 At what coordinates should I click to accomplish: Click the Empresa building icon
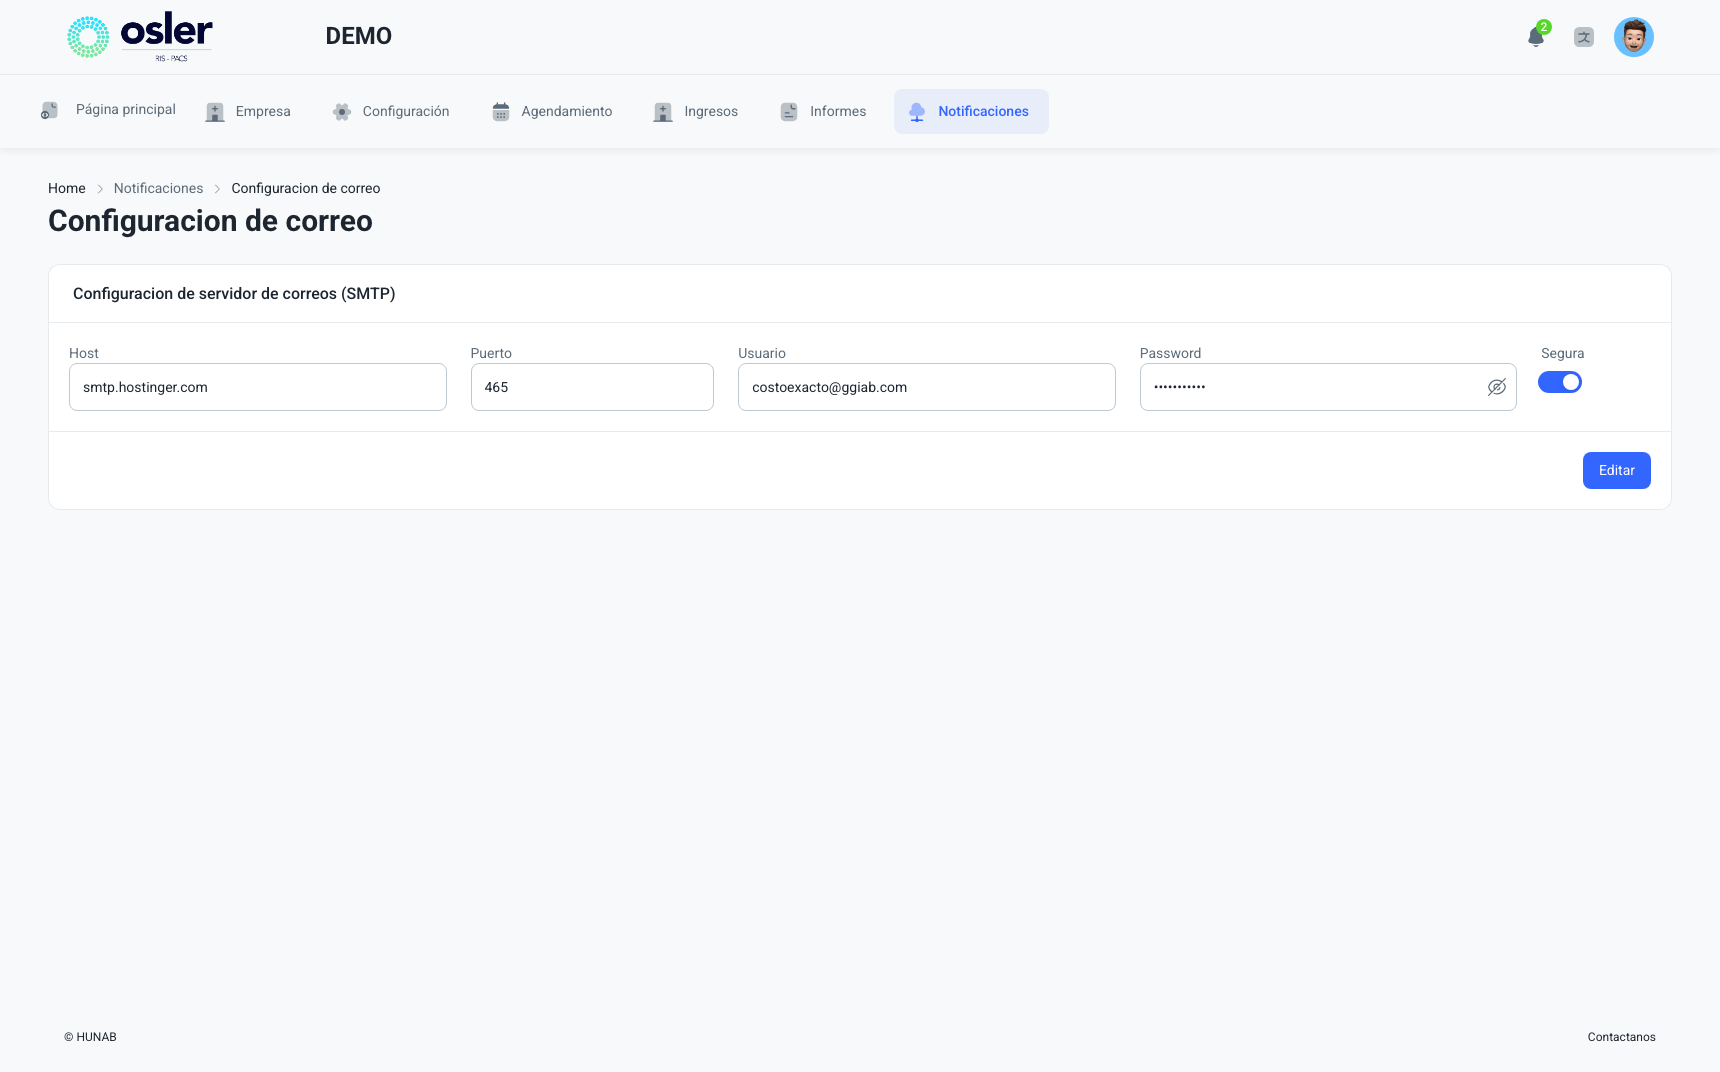[x=215, y=112]
